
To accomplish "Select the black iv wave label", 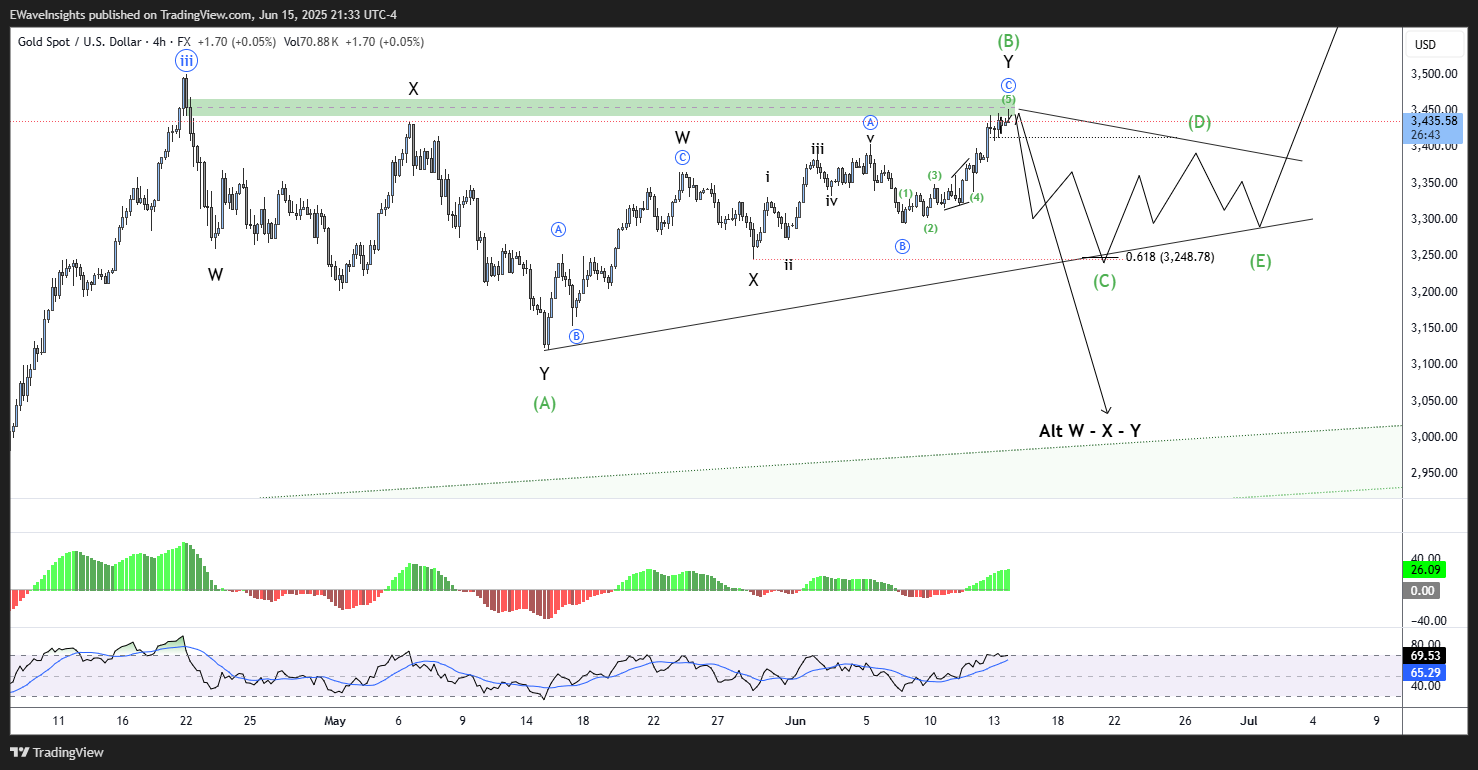I will [831, 200].
